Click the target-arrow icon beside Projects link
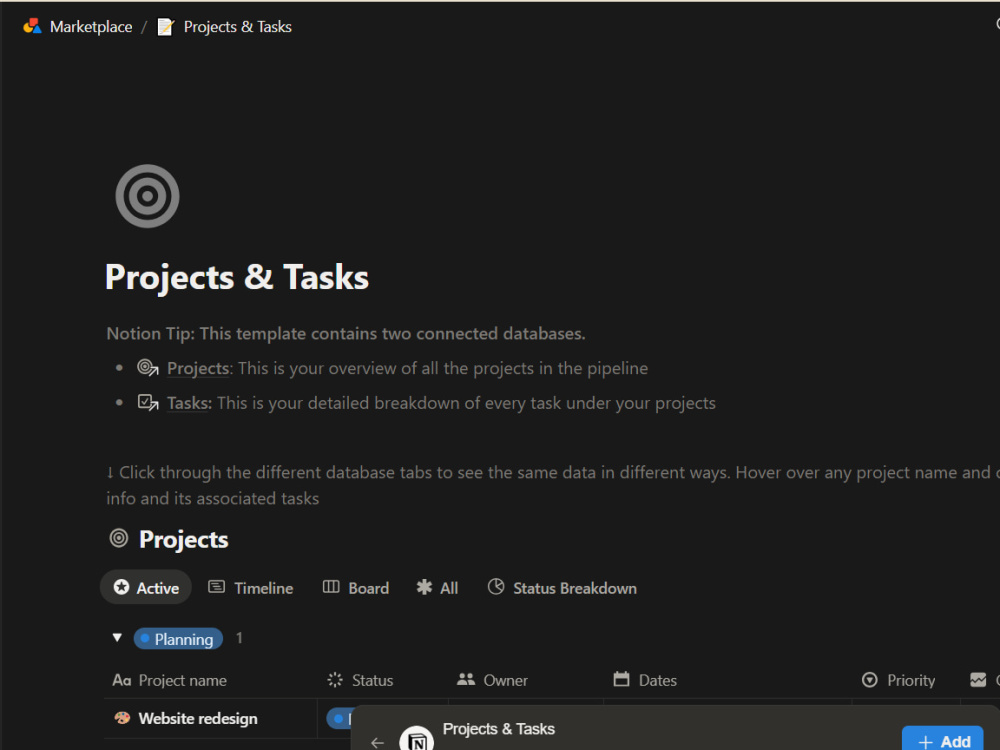Image resolution: width=1000 pixels, height=750 pixels. pos(148,367)
